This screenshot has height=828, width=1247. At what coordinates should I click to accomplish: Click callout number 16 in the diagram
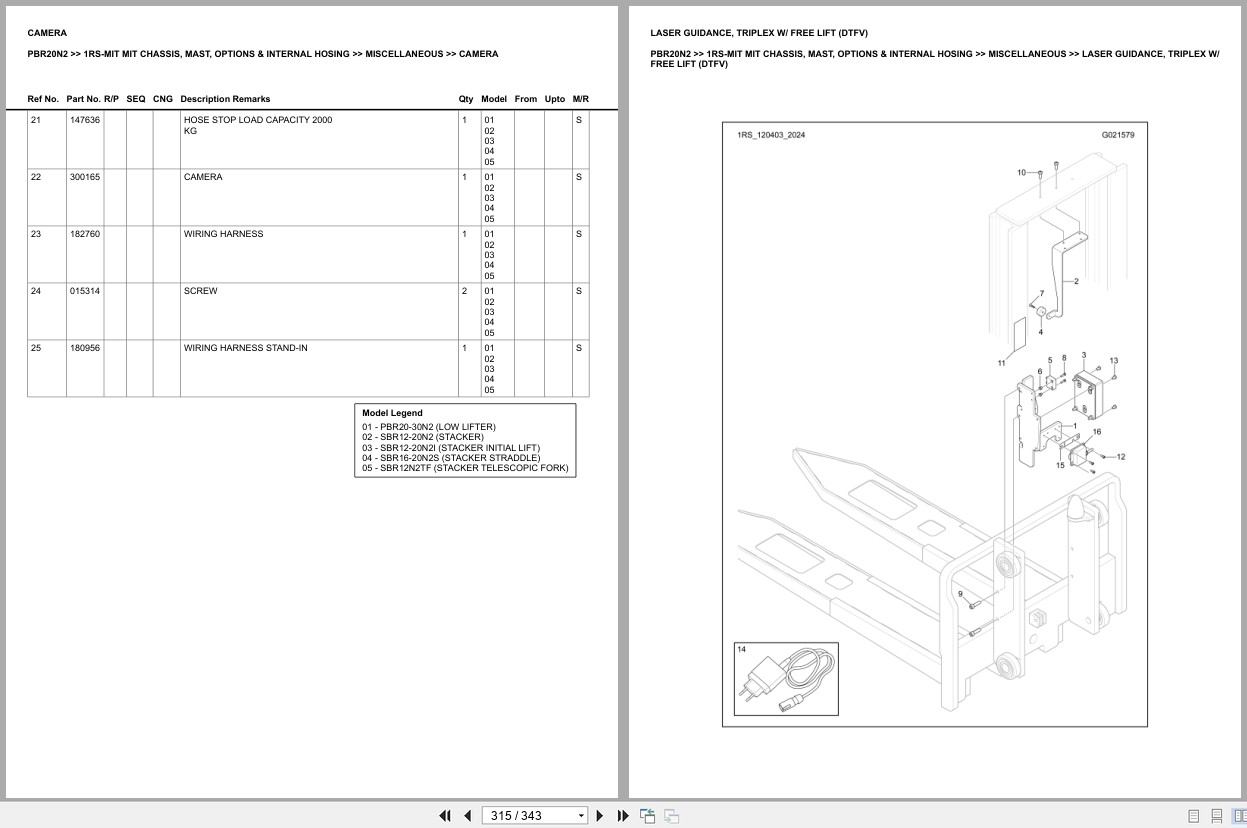pyautogui.click(x=1097, y=432)
